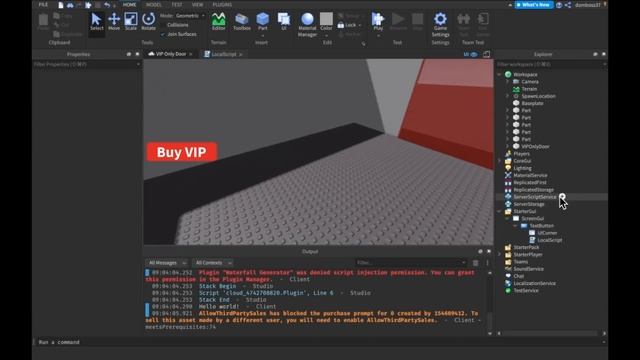Switch to the PLUGINS ribbon tab
This screenshot has width=640, height=360.
[222, 5]
